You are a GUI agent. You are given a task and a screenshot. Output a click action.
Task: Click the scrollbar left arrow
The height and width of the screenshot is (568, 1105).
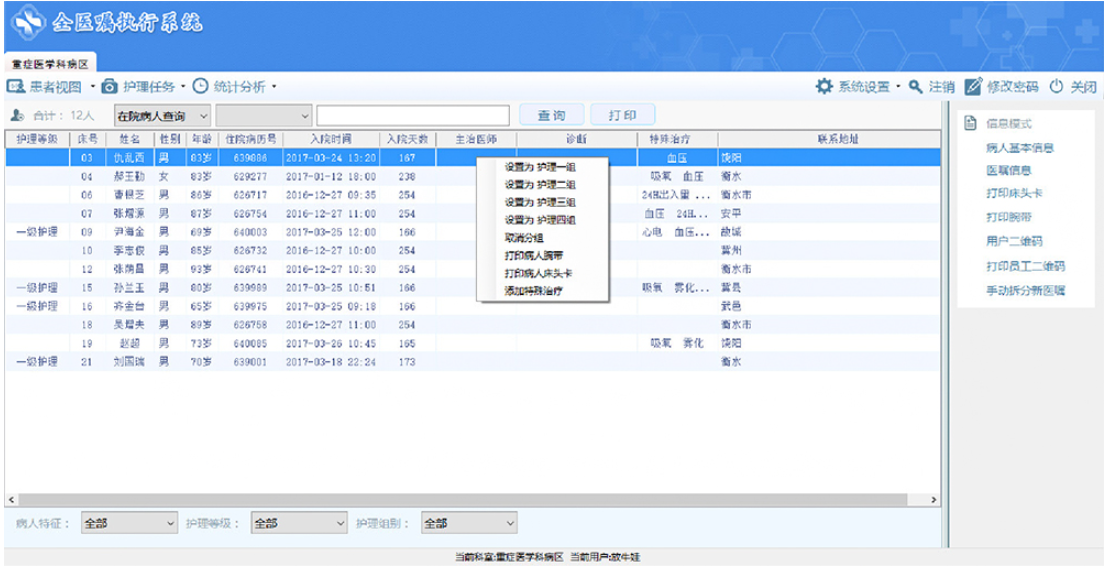tap(11, 500)
